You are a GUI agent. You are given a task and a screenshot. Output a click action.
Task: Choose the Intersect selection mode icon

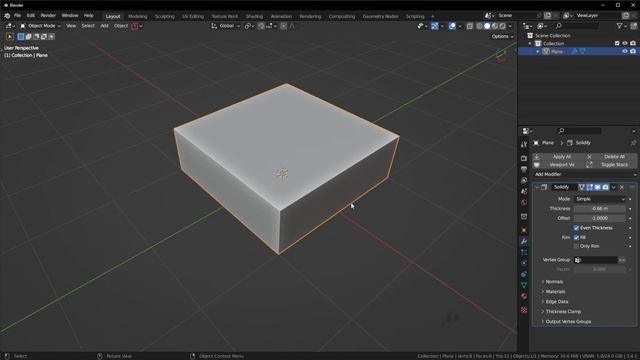(x=51, y=37)
